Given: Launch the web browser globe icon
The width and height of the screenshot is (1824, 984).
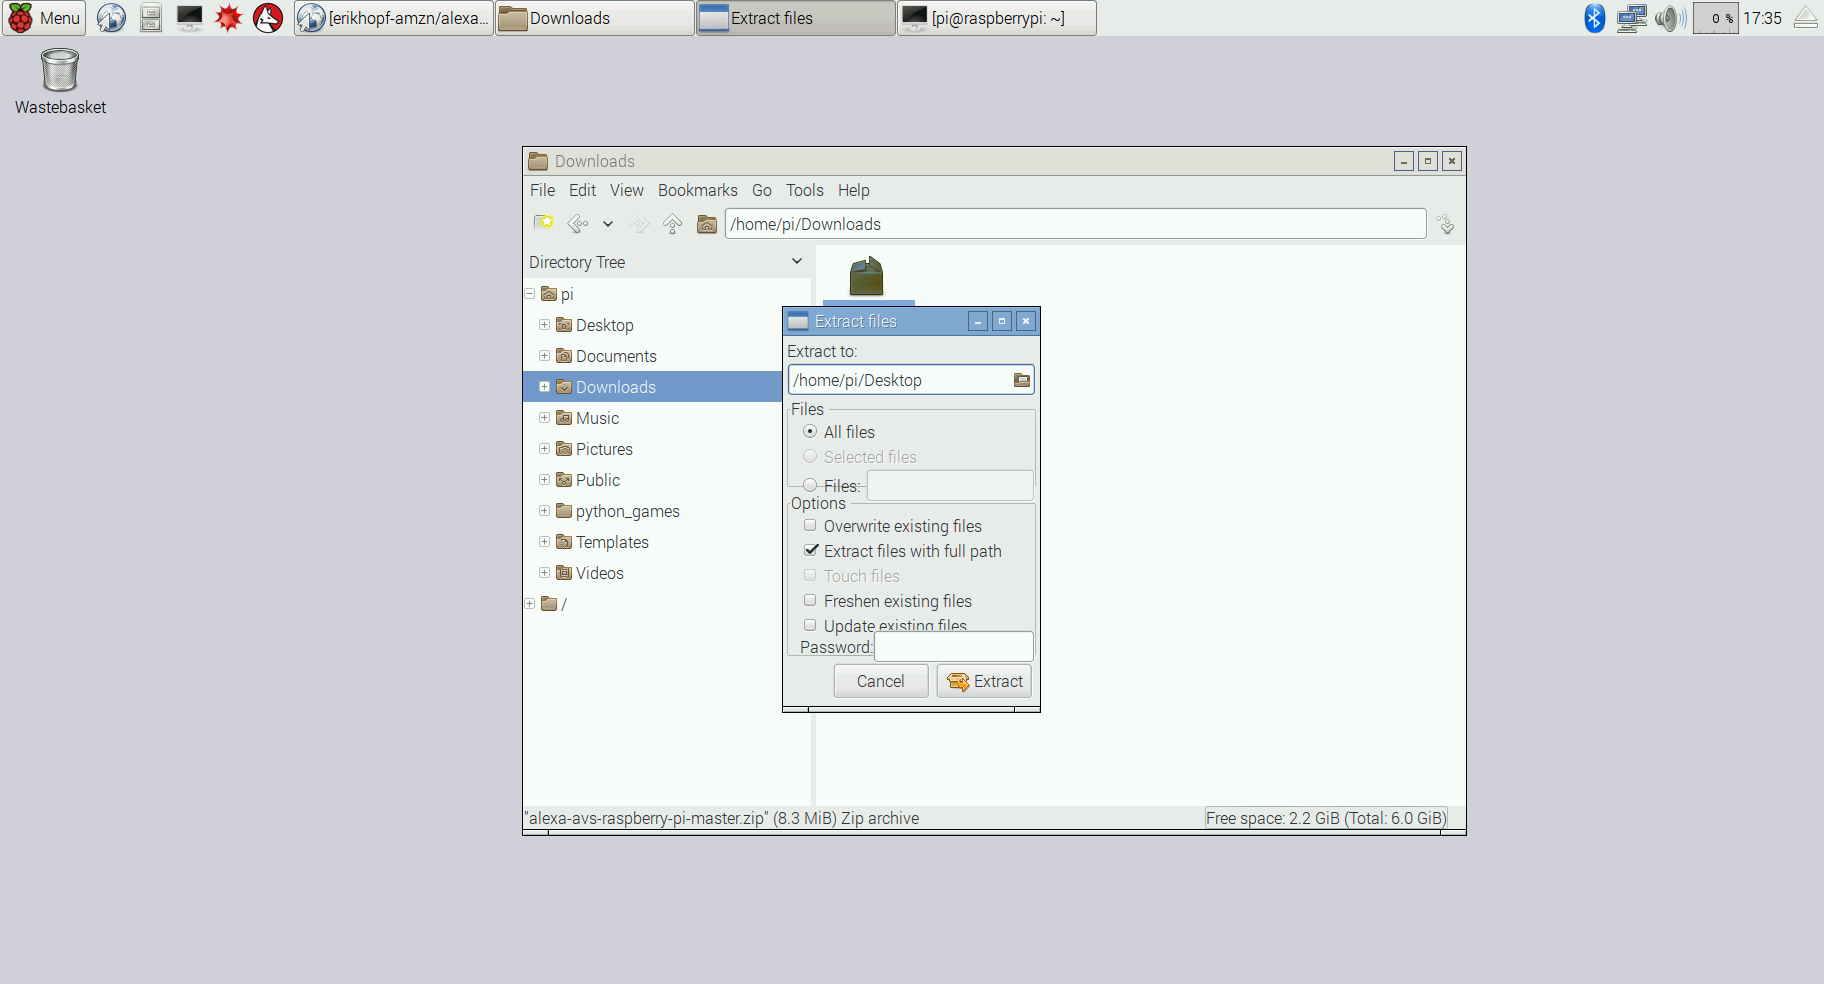Looking at the screenshot, I should pos(111,18).
